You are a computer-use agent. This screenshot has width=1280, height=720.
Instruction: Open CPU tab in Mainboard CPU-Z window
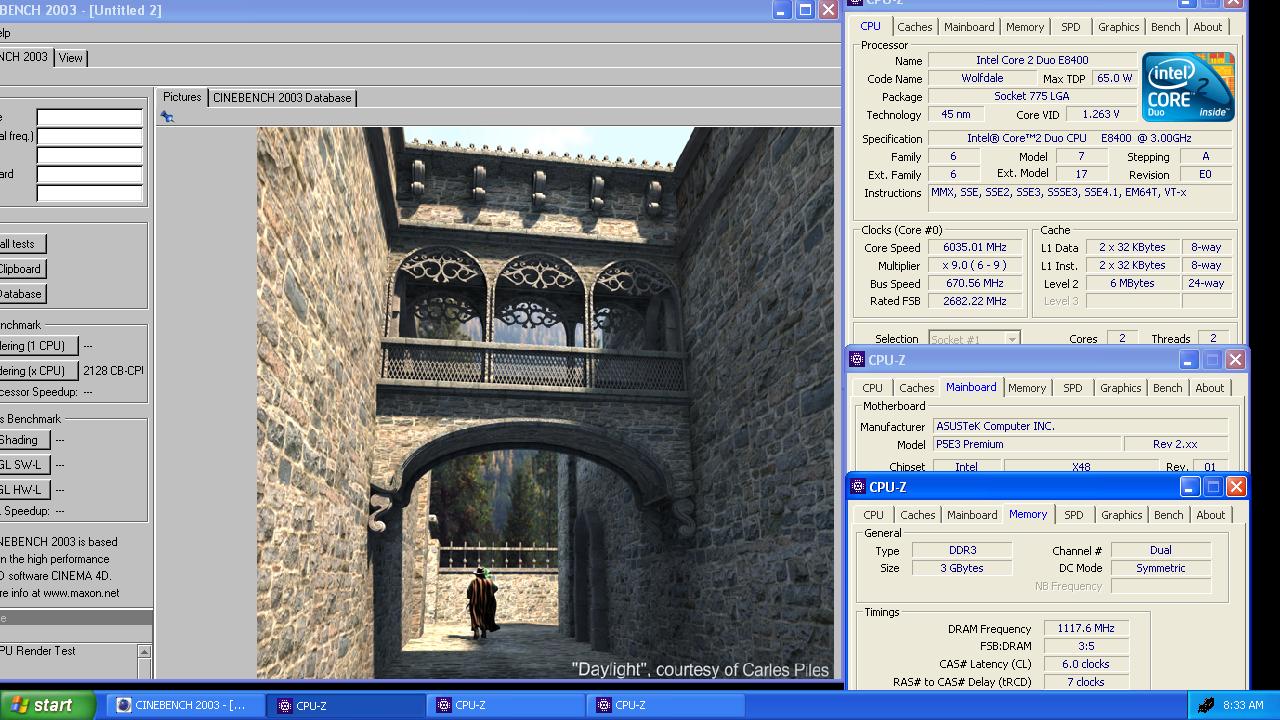coord(872,388)
